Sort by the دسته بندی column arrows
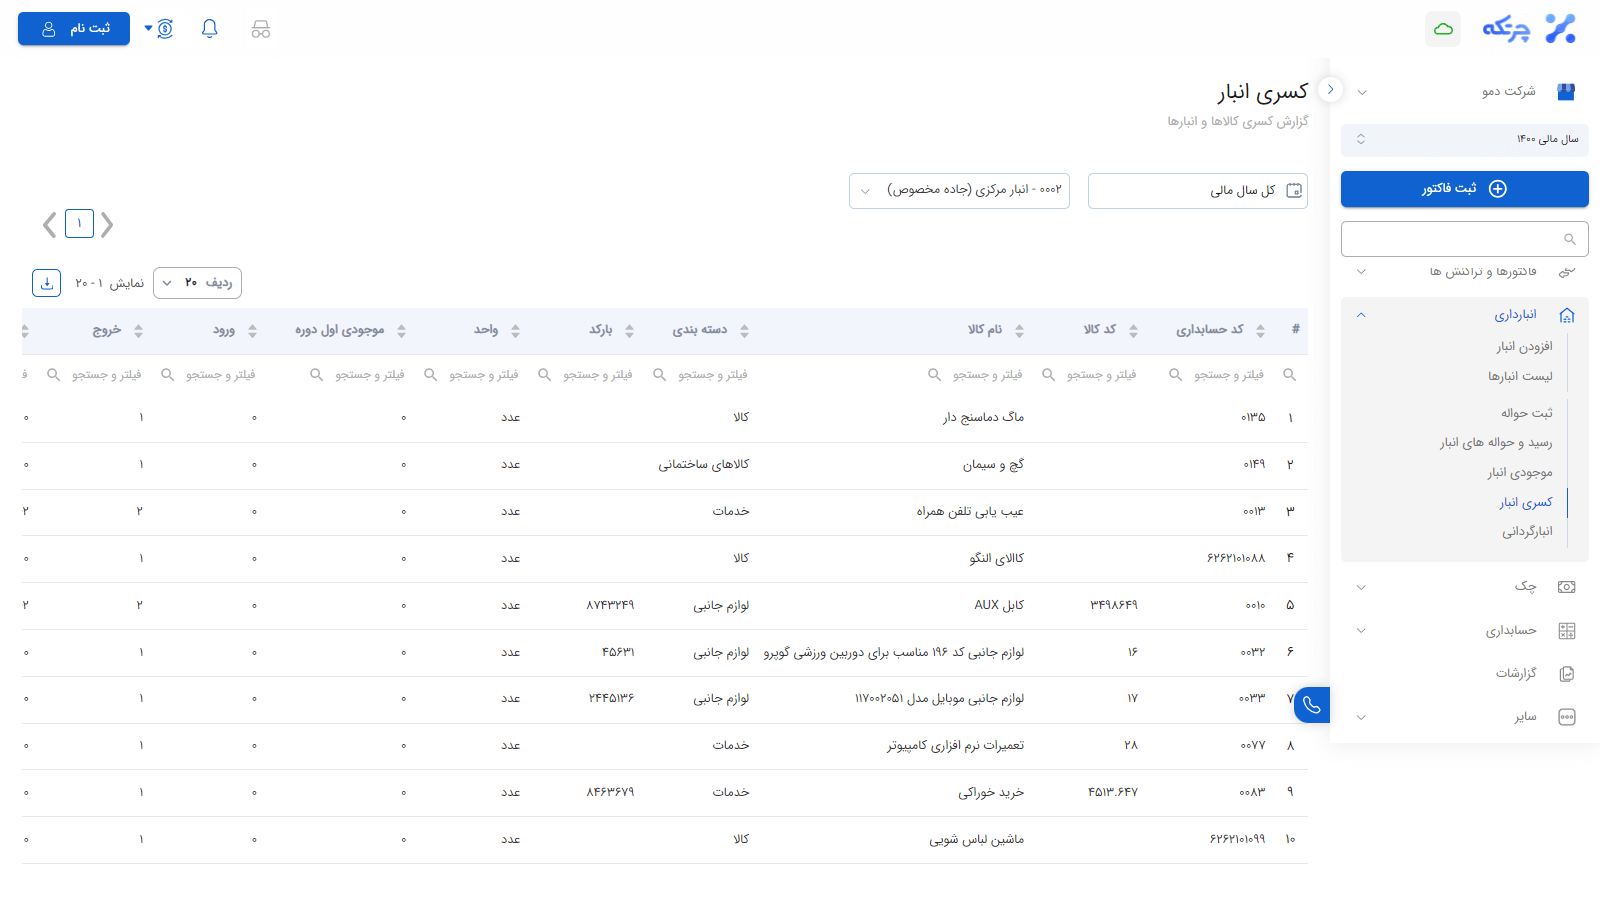The height and width of the screenshot is (909, 1600). pos(744,331)
